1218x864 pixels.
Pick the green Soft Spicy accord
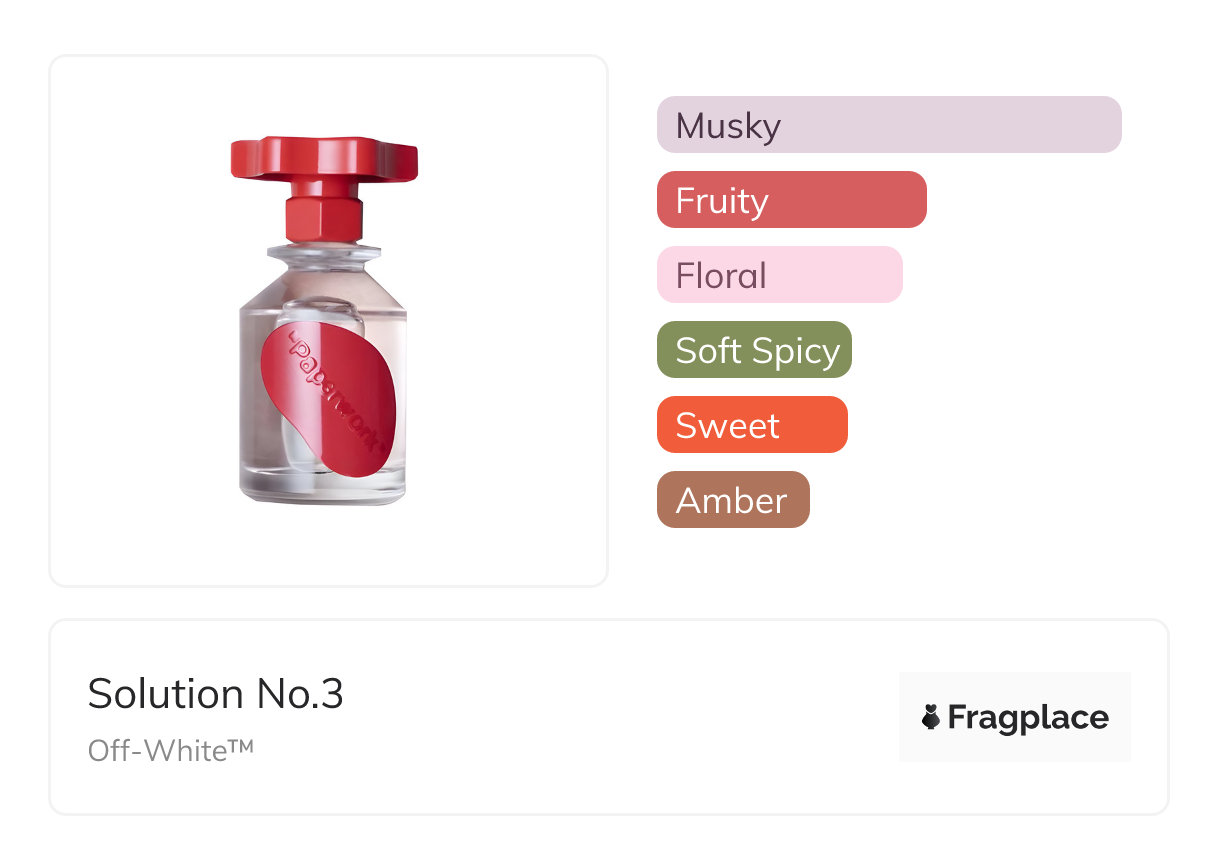pos(754,350)
